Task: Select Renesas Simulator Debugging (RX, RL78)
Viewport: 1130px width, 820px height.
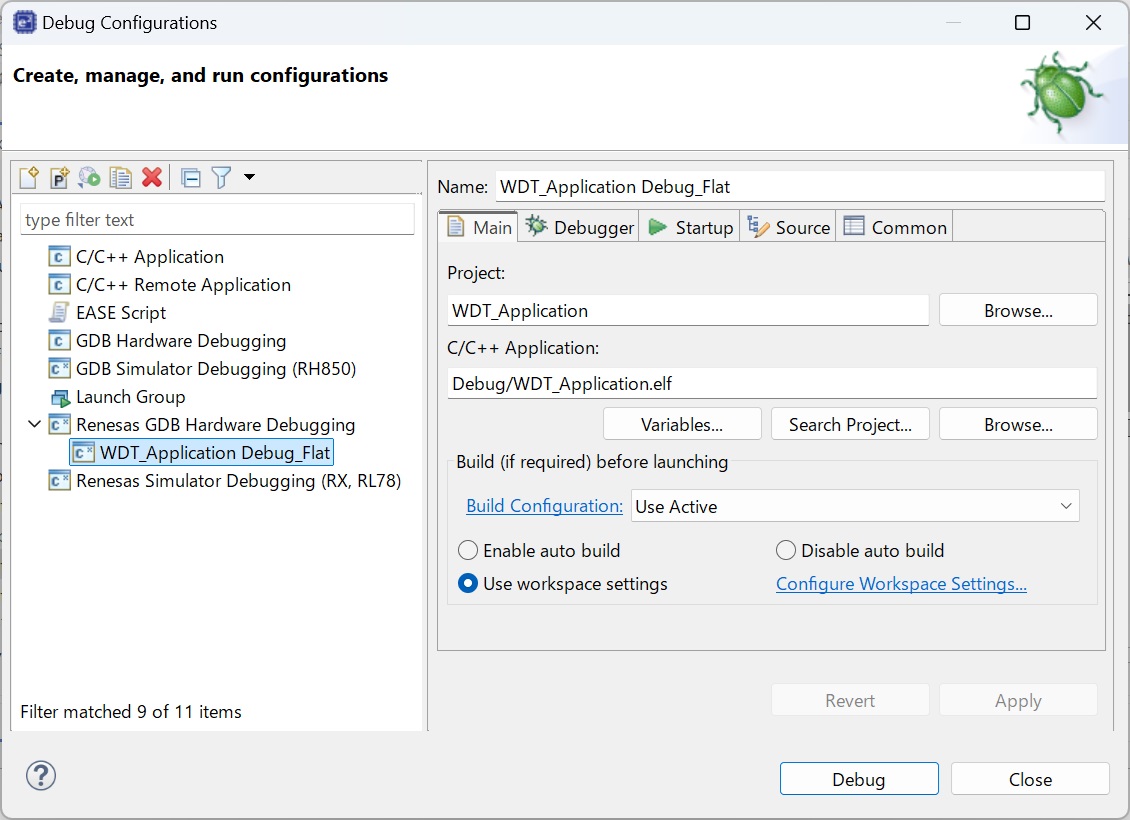Action: click(225, 481)
